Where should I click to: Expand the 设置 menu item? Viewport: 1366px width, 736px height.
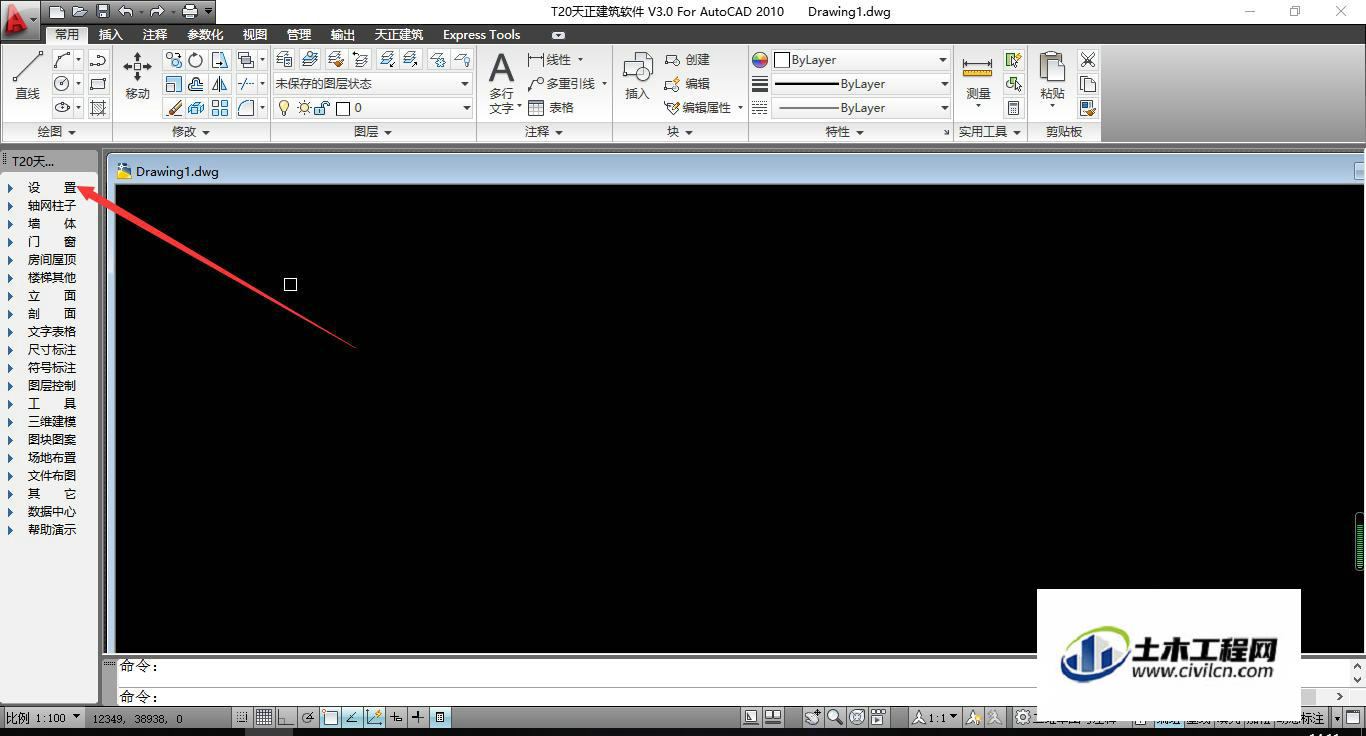[50, 188]
